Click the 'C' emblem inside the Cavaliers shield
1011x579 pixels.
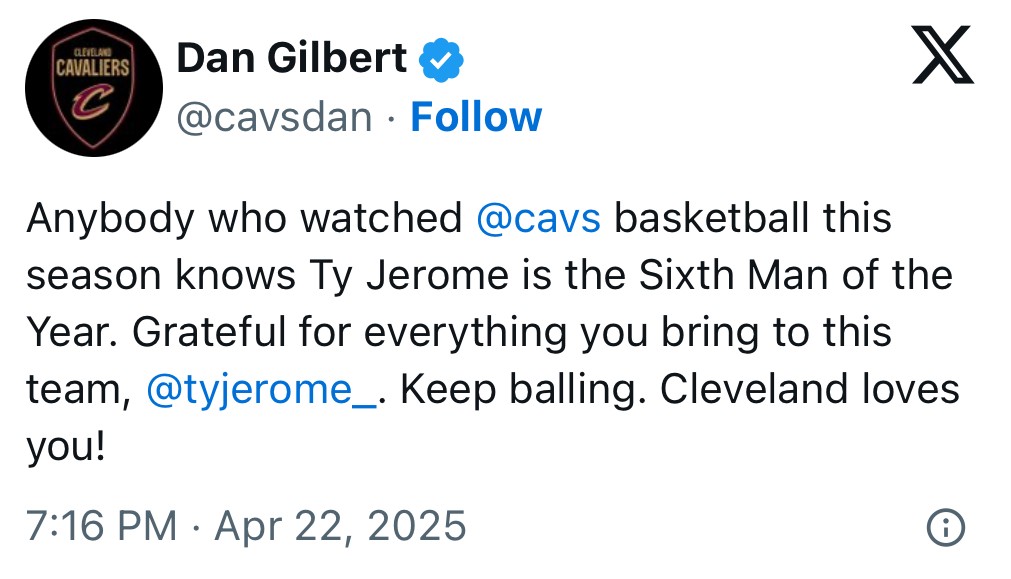(x=93, y=104)
